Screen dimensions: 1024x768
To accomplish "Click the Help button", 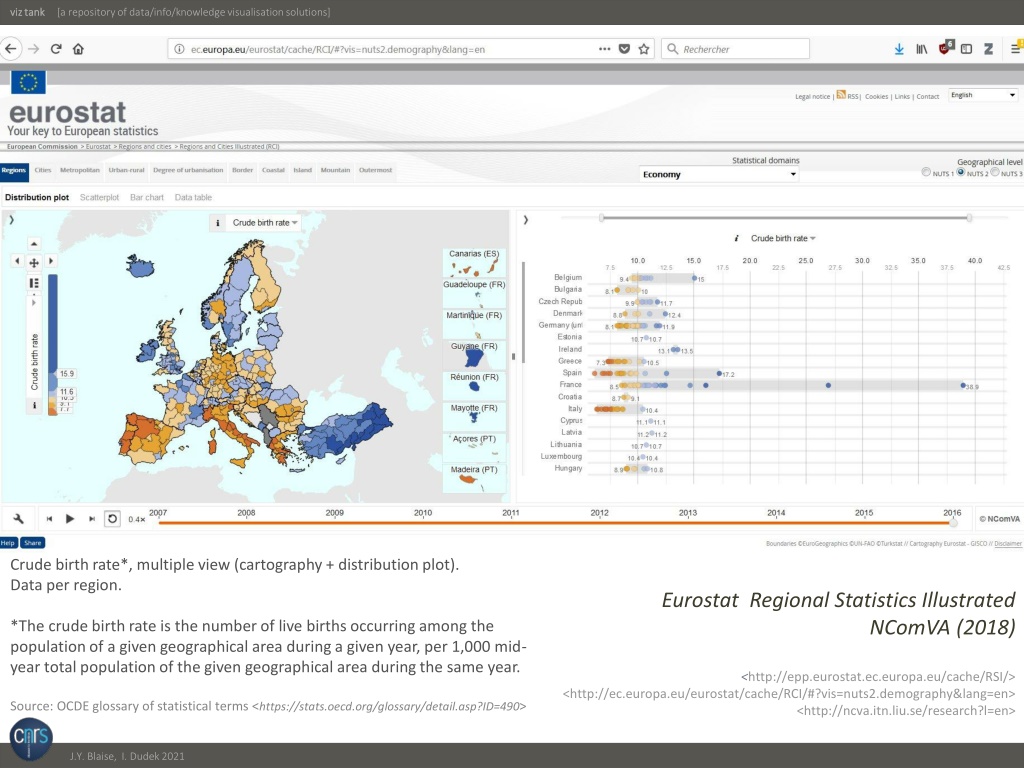I will 8,543.
